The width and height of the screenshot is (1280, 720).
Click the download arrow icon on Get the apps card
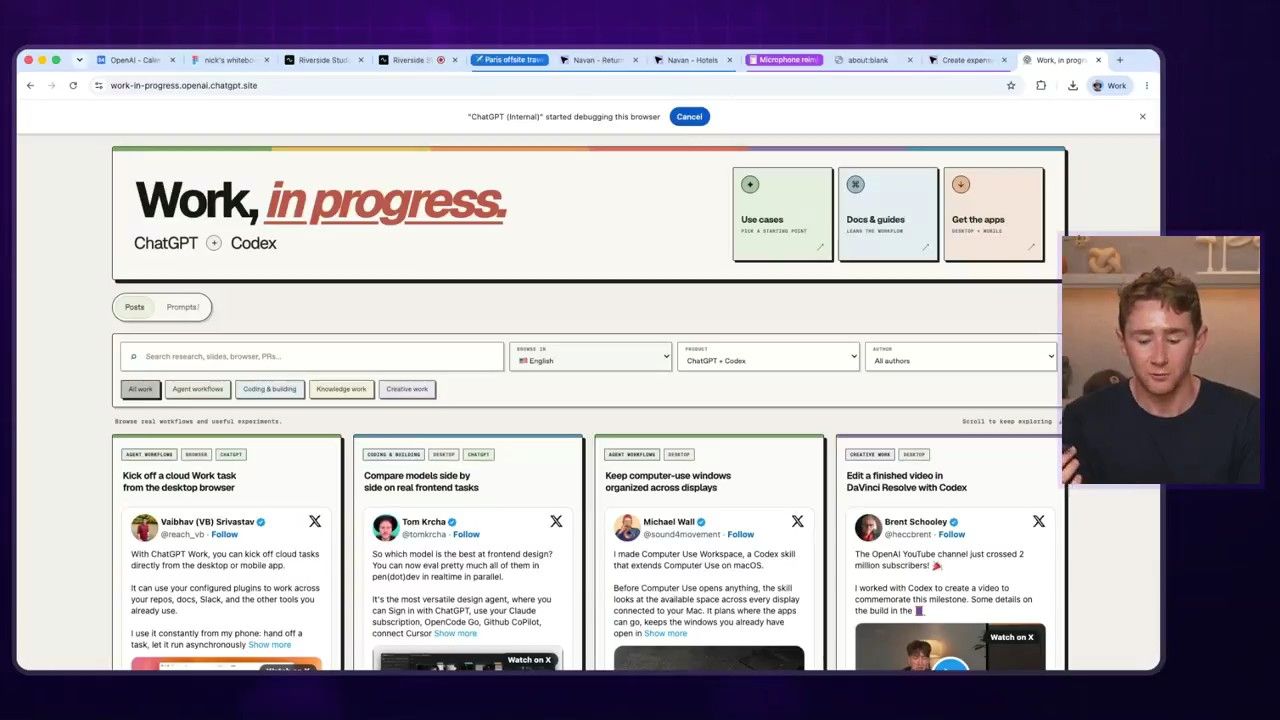pos(961,184)
